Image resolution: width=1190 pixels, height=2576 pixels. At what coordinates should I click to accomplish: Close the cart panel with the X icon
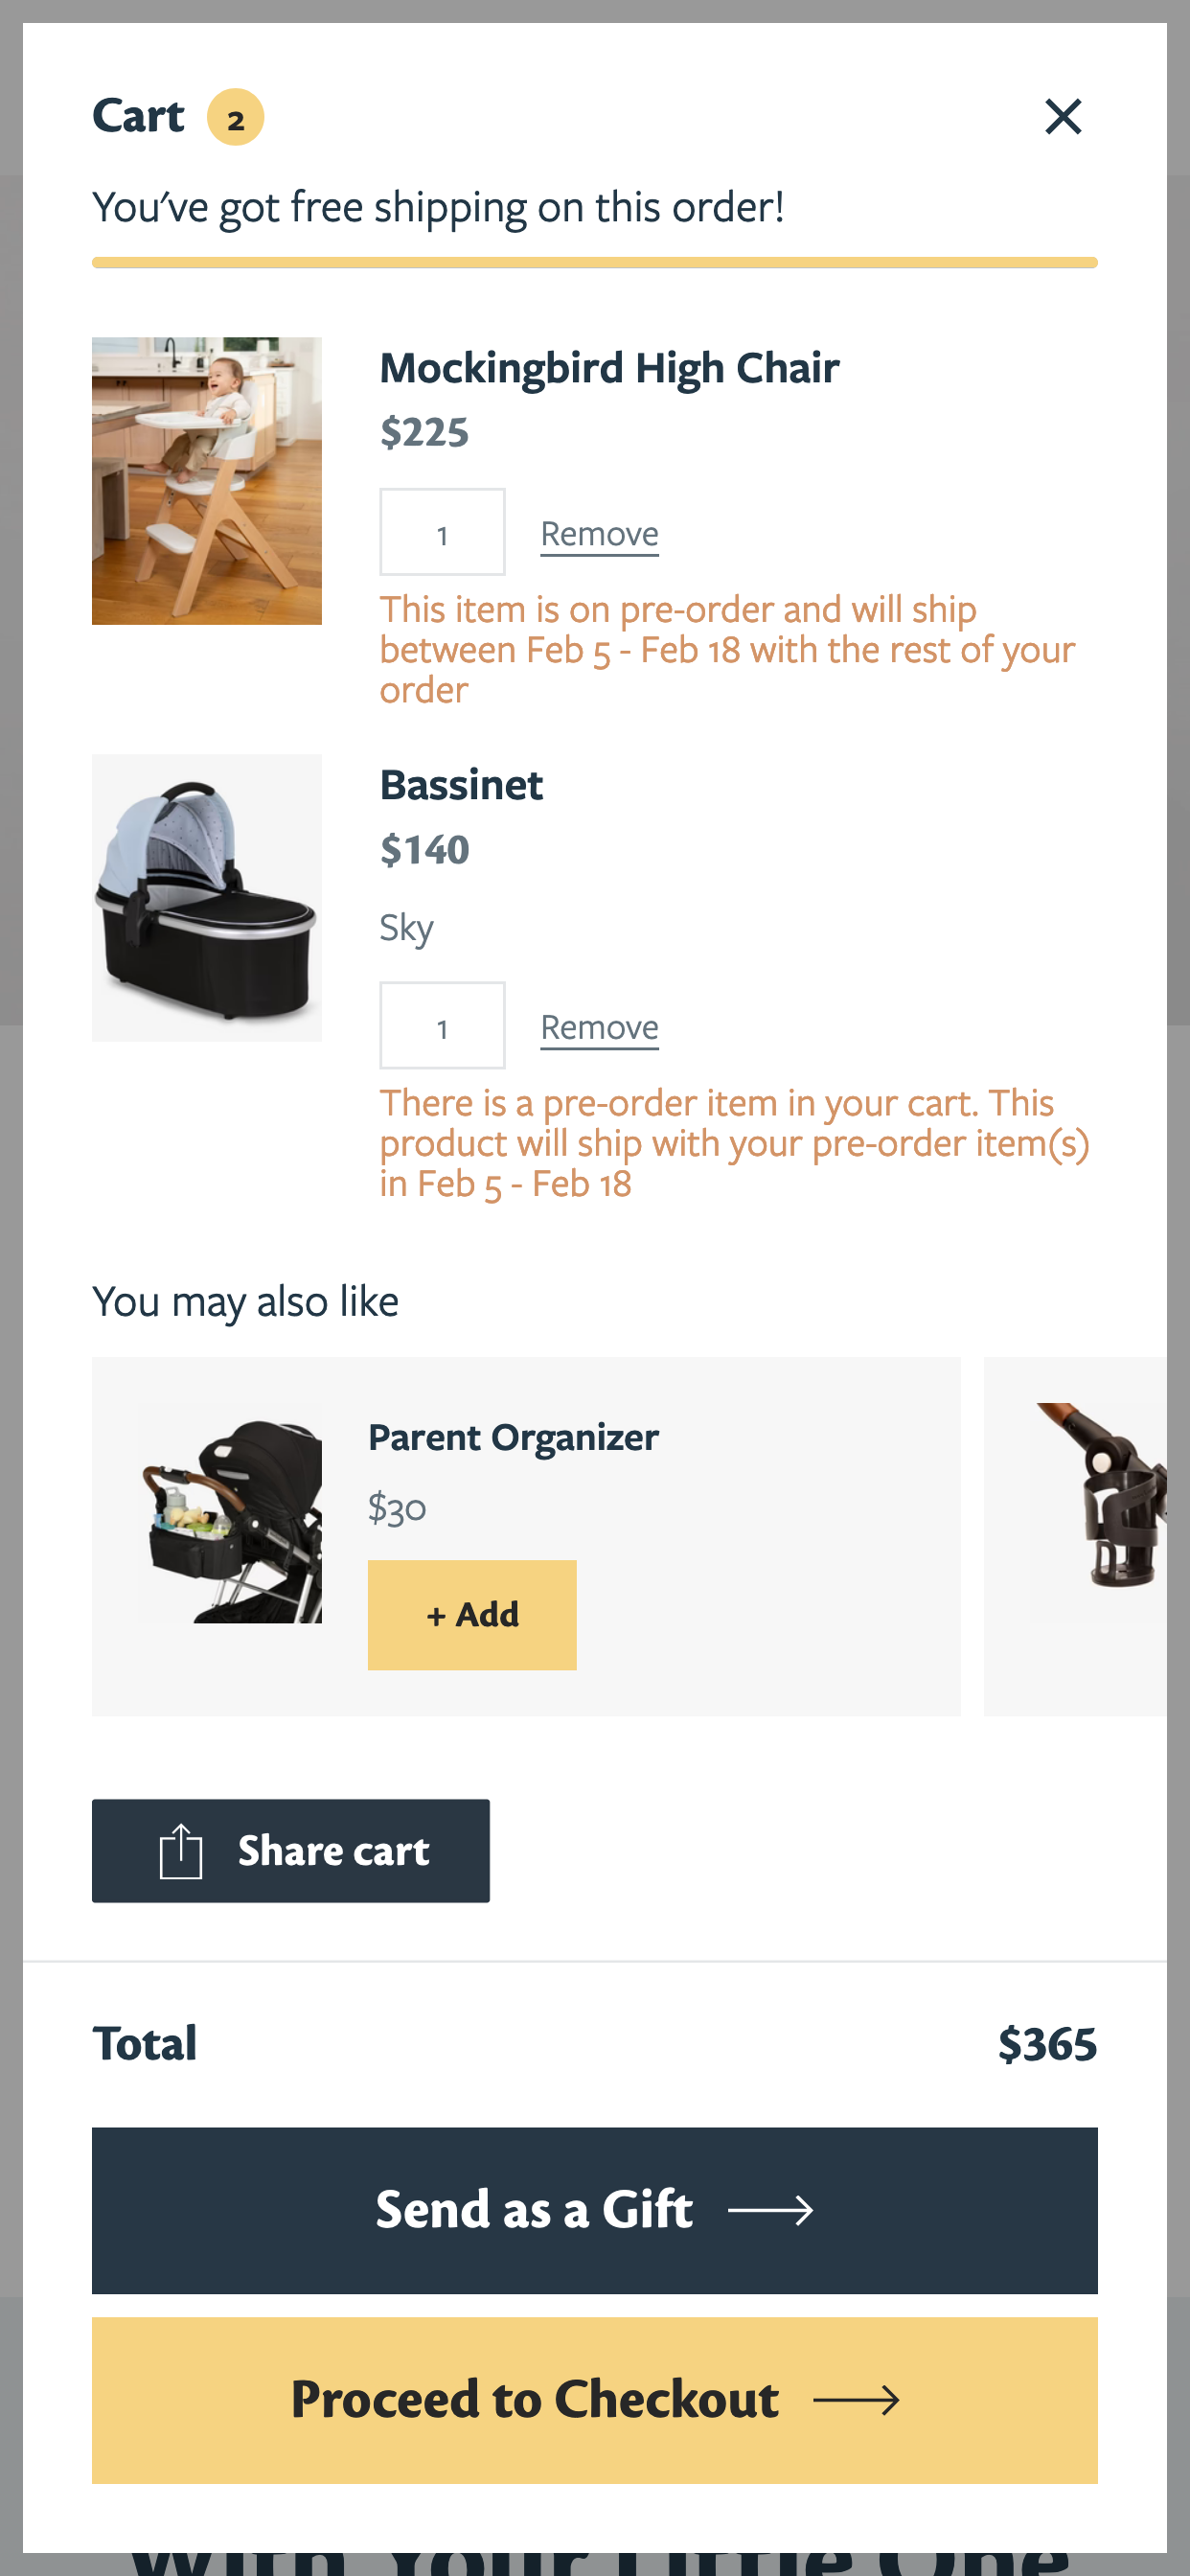tap(1063, 117)
